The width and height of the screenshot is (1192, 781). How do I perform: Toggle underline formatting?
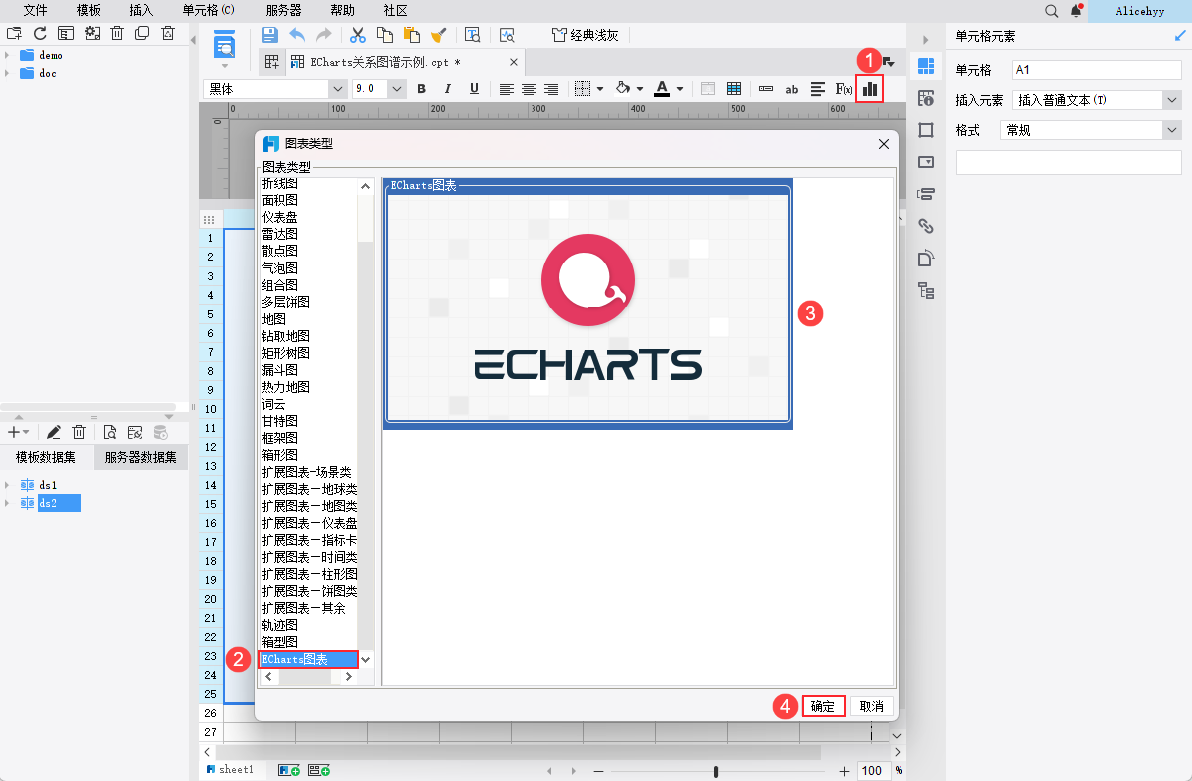474,89
